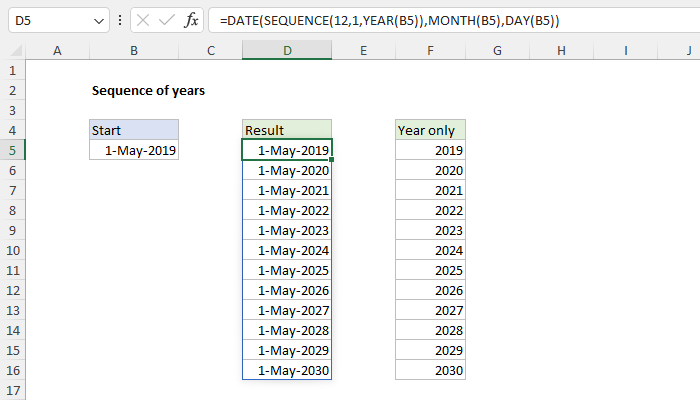
Task: Select row 3 header
Action: (x=12, y=110)
